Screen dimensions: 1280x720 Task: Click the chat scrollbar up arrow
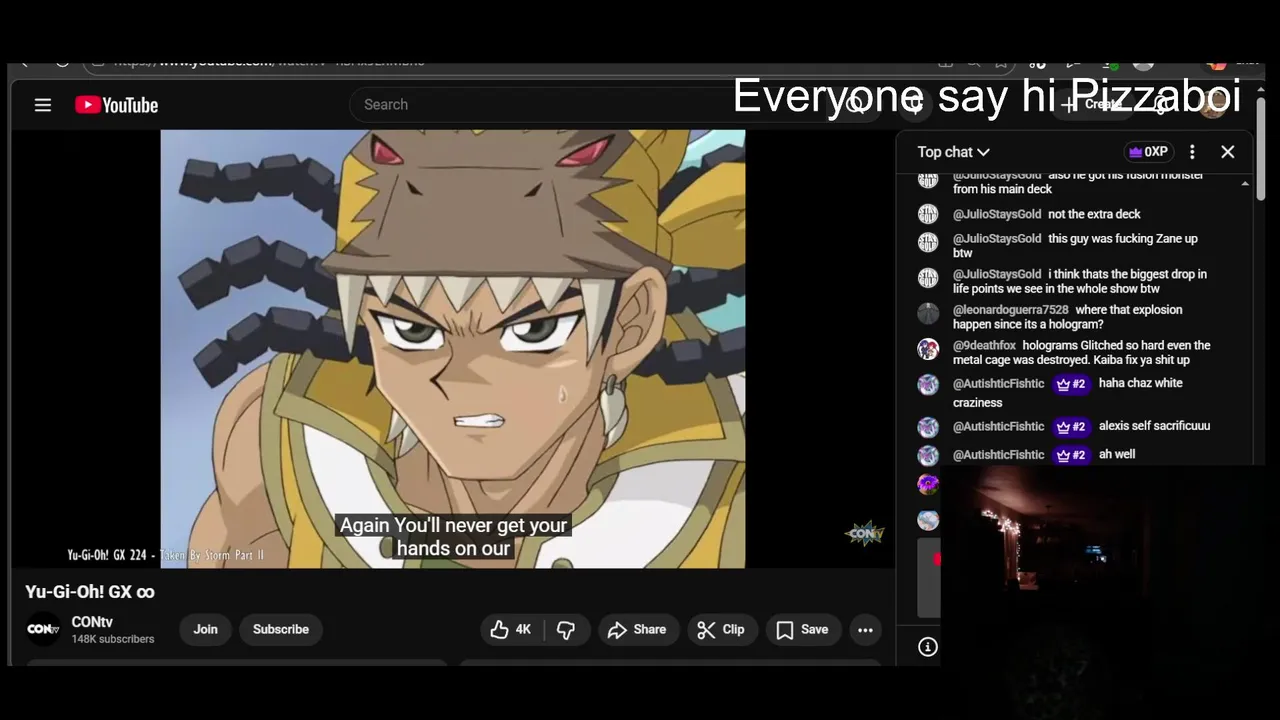(1245, 184)
